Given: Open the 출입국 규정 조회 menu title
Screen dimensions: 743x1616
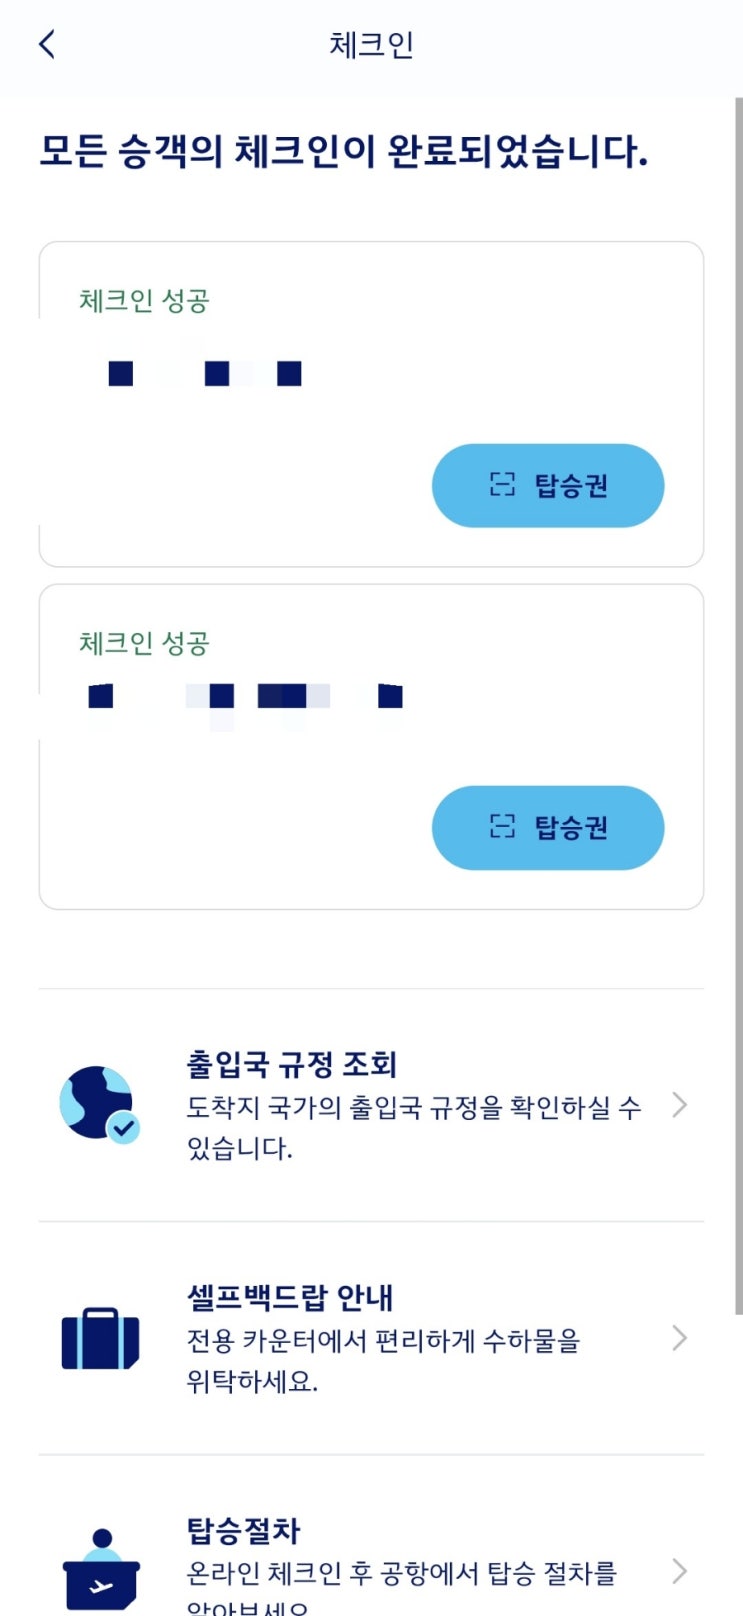Looking at the screenshot, I should pyautogui.click(x=292, y=1064).
